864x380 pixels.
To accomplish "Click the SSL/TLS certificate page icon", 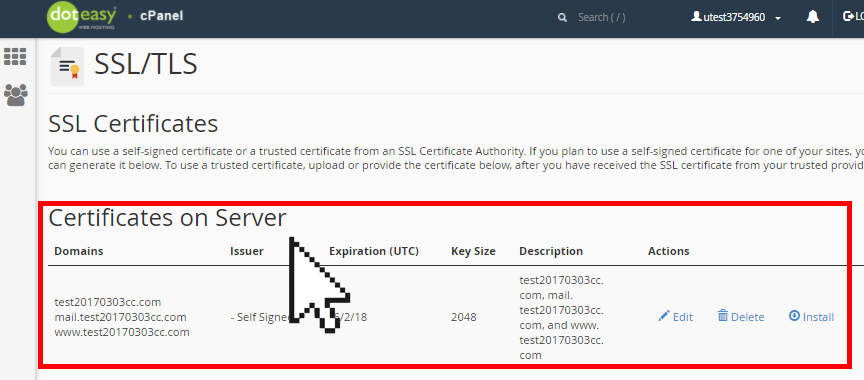I will [67, 67].
